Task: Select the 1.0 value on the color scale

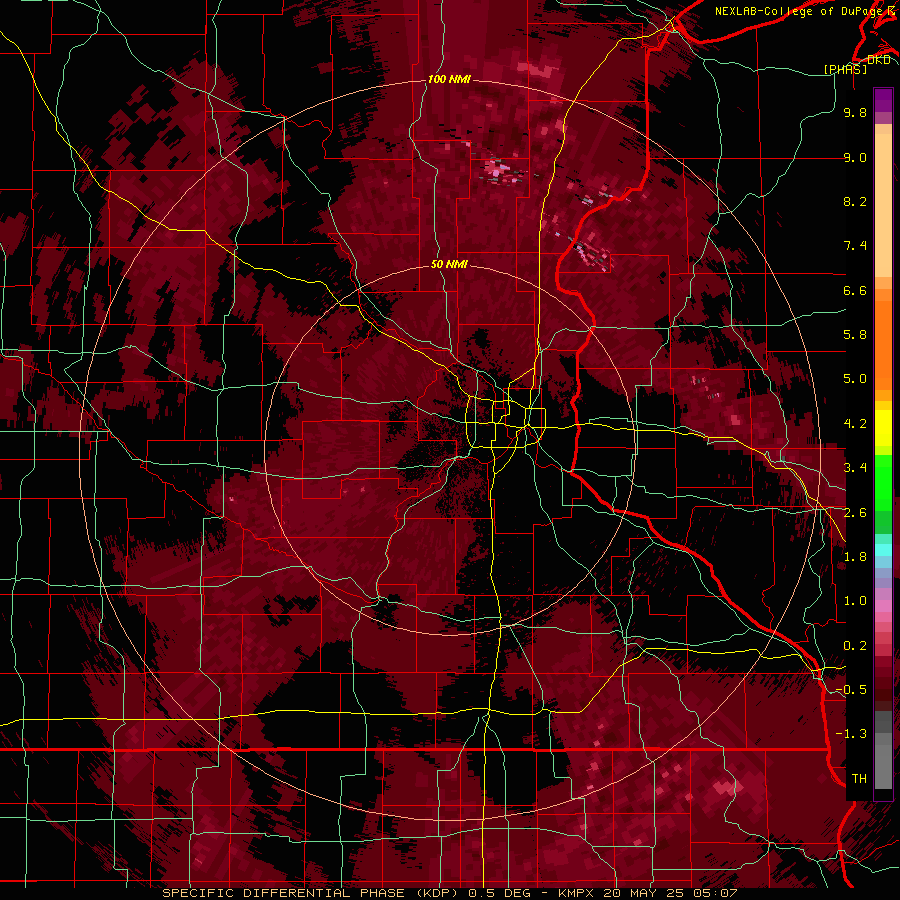Action: (855, 601)
